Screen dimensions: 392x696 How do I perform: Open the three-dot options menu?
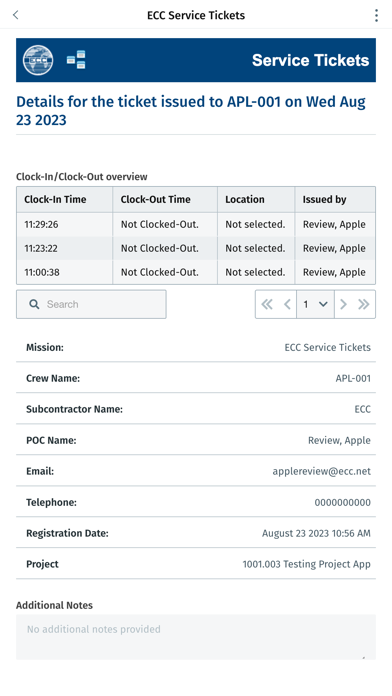point(376,15)
